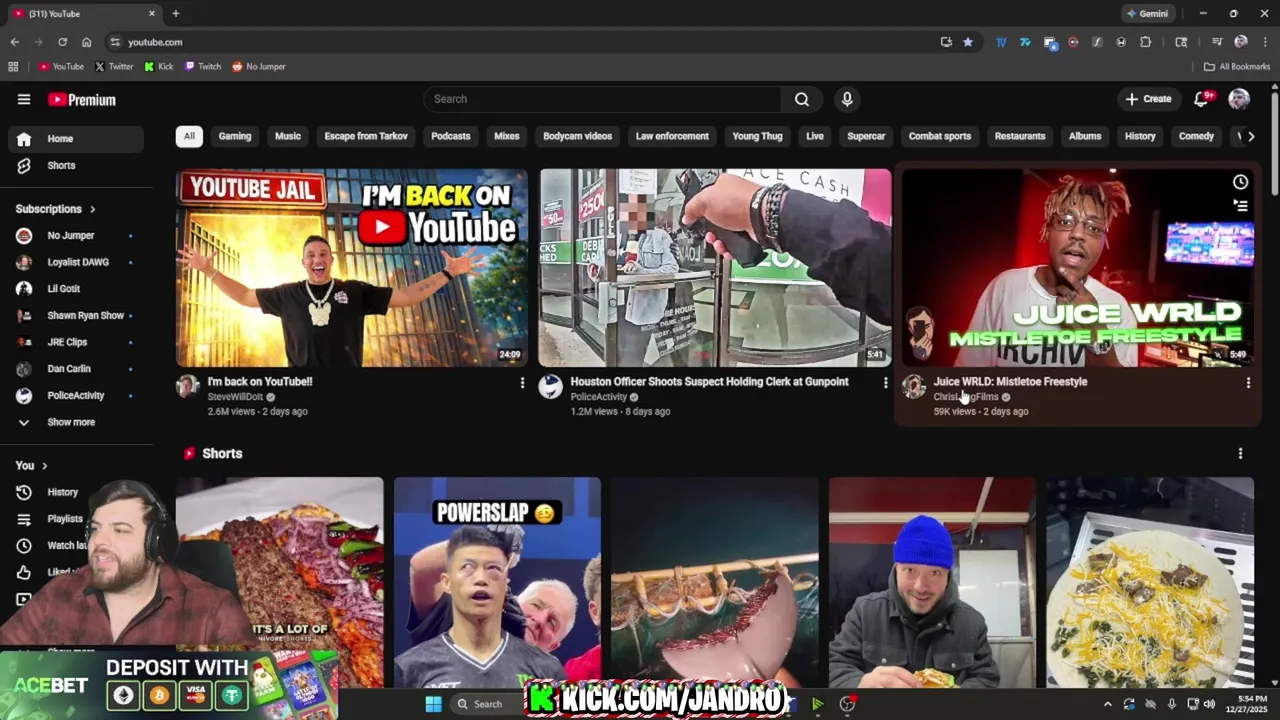Click the SteveWillDoIt channel avatar
Image resolution: width=1280 pixels, height=720 pixels.
tap(187, 387)
